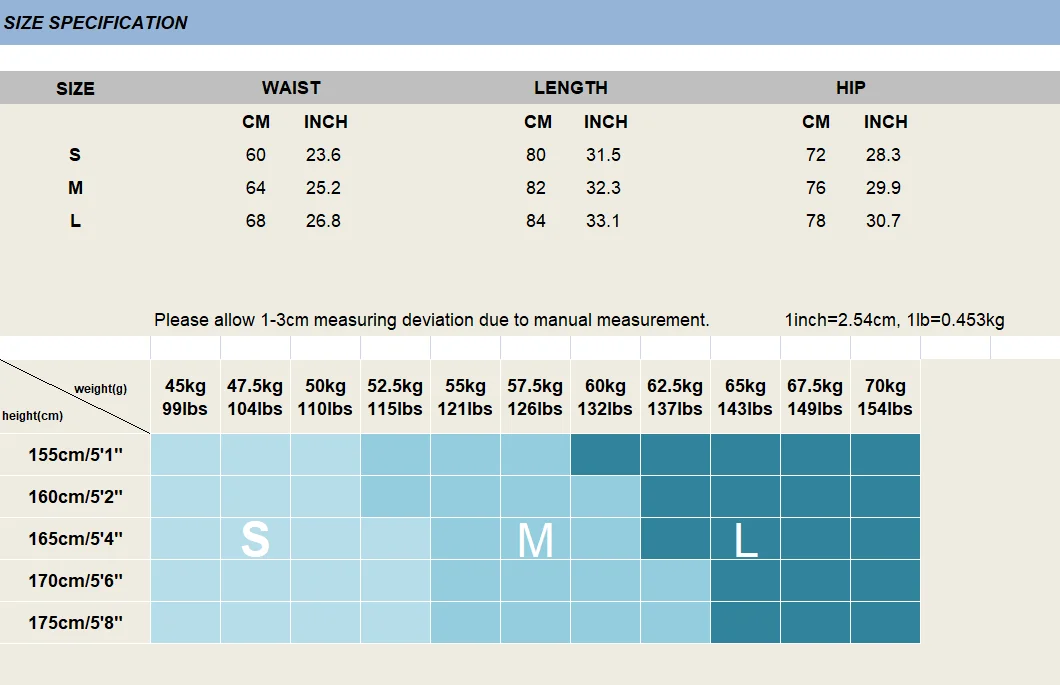Click hip value 28.3 inch

[x=884, y=155]
